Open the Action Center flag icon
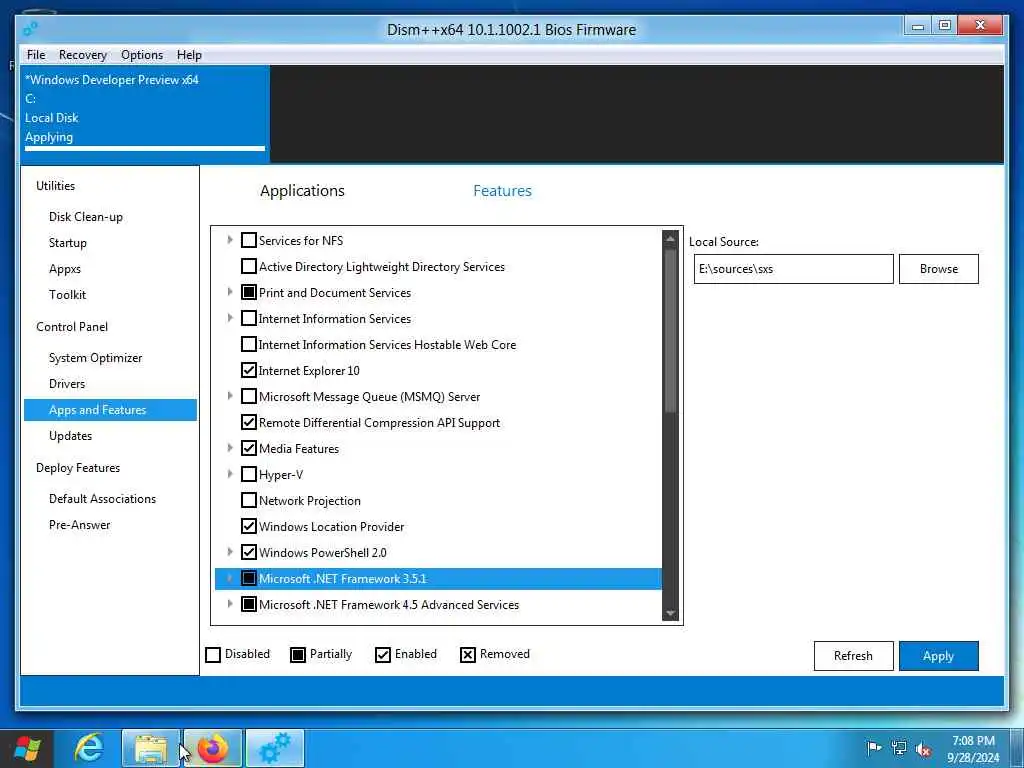This screenshot has height=768, width=1024. [x=873, y=748]
